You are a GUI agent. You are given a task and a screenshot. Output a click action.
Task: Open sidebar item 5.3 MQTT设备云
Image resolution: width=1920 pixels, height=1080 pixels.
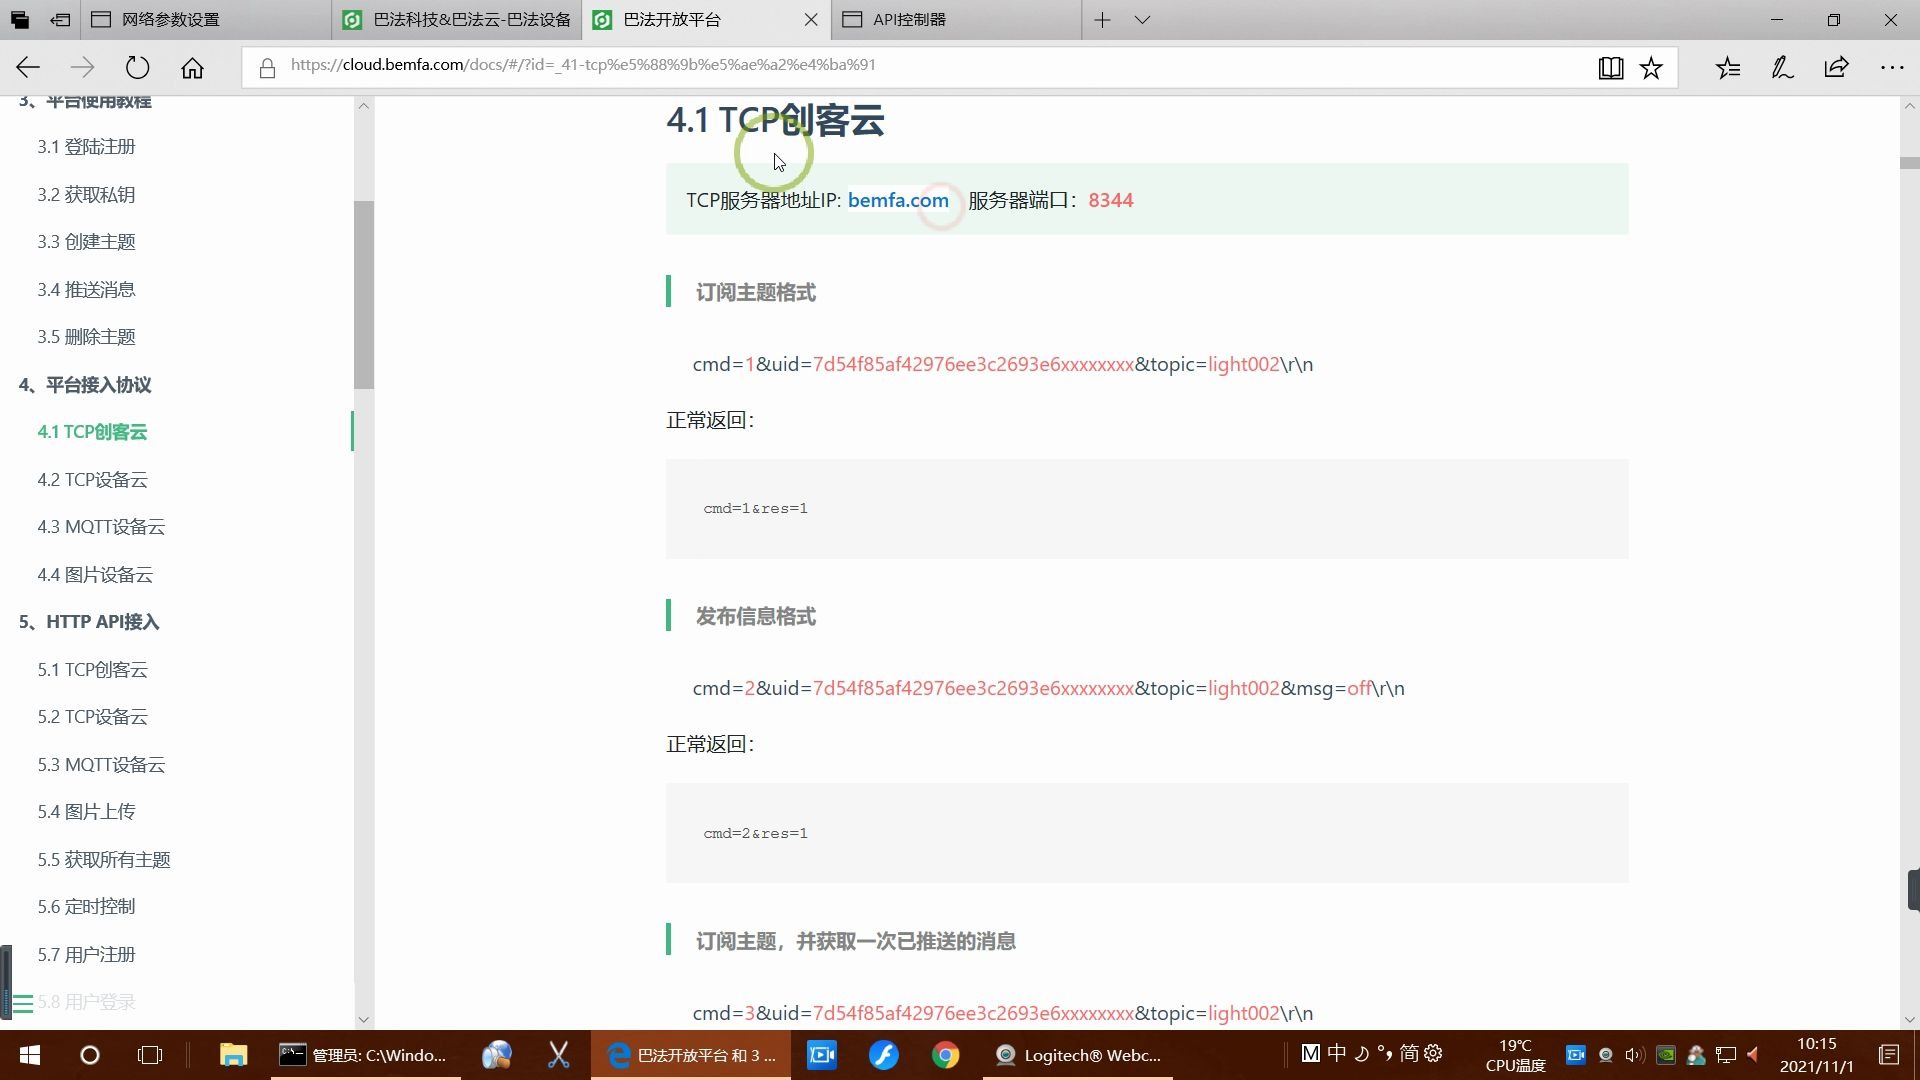(x=101, y=765)
